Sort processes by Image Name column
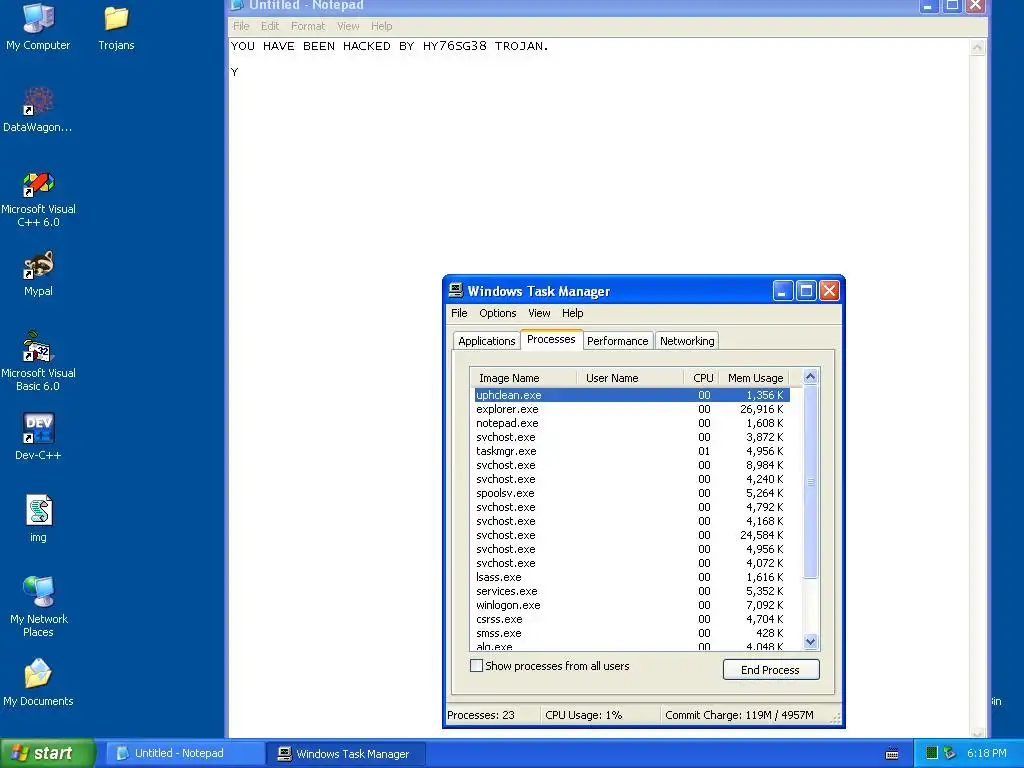This screenshot has width=1024, height=768. (x=523, y=378)
